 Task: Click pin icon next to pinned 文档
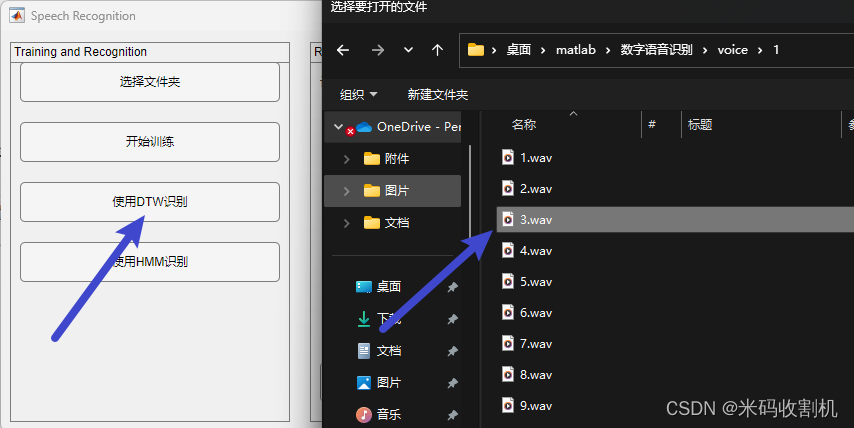pyautogui.click(x=452, y=351)
